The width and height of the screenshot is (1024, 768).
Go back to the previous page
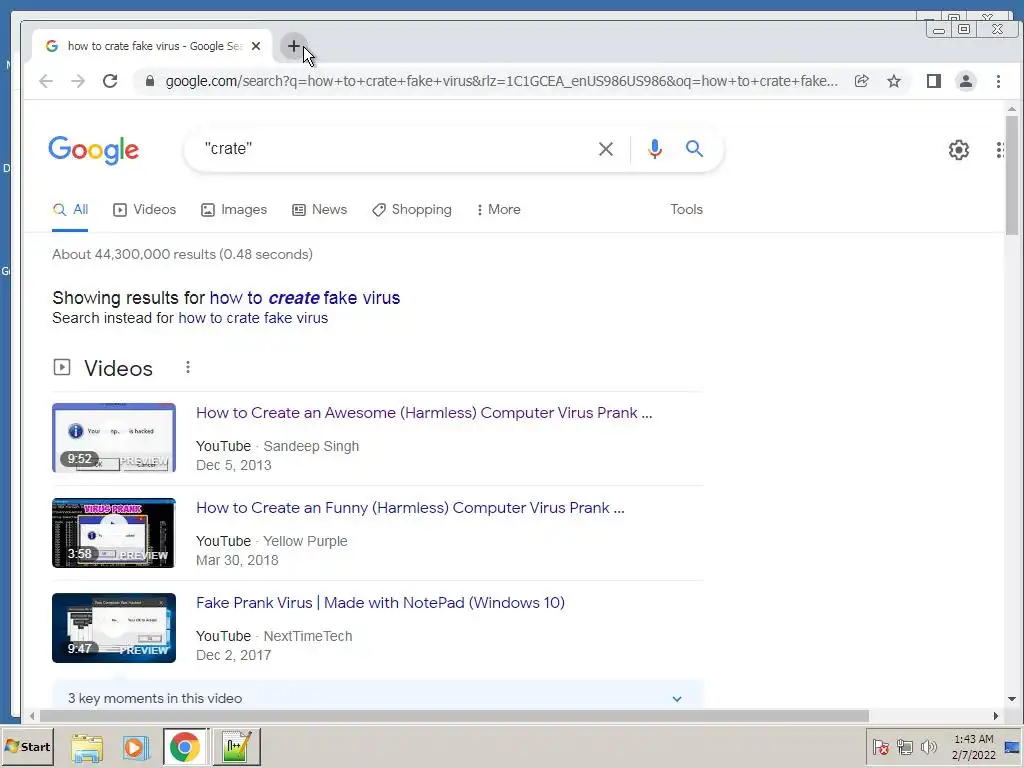pos(46,81)
